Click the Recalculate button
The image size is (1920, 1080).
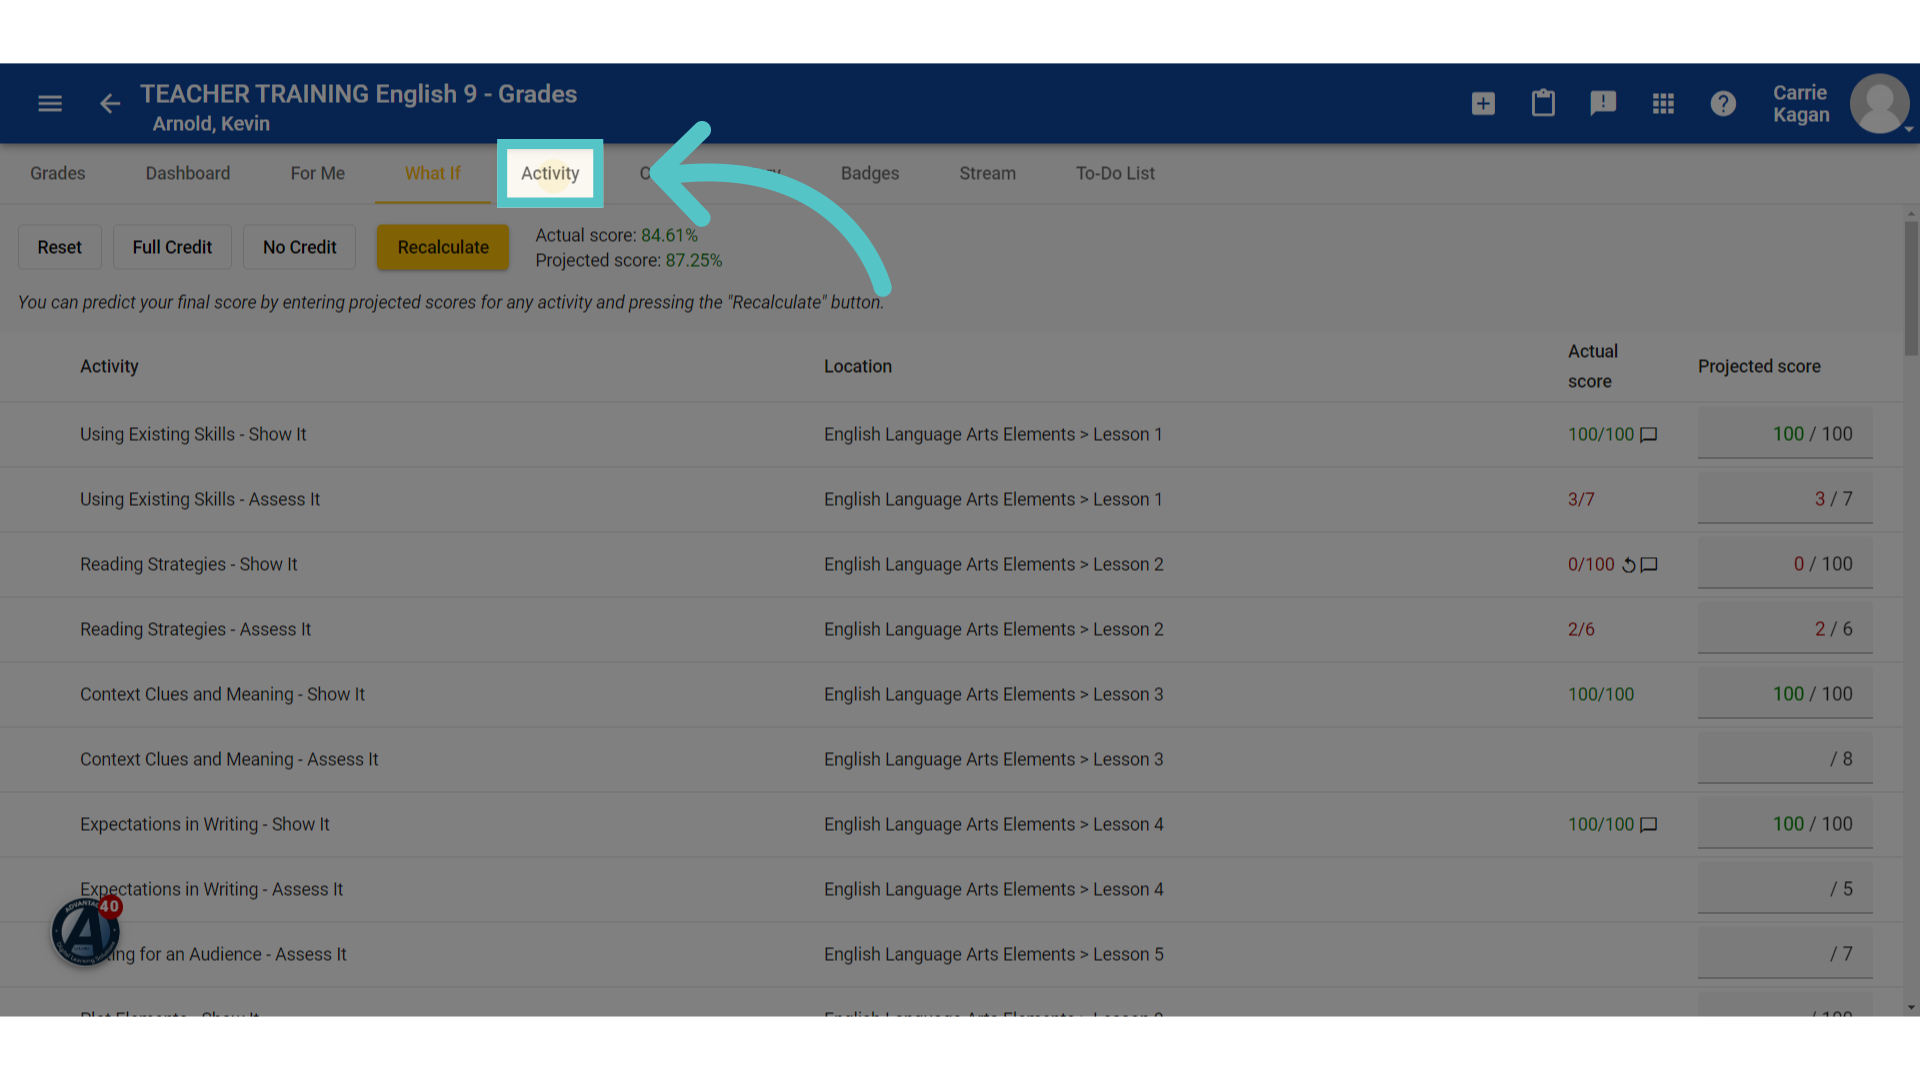point(443,247)
